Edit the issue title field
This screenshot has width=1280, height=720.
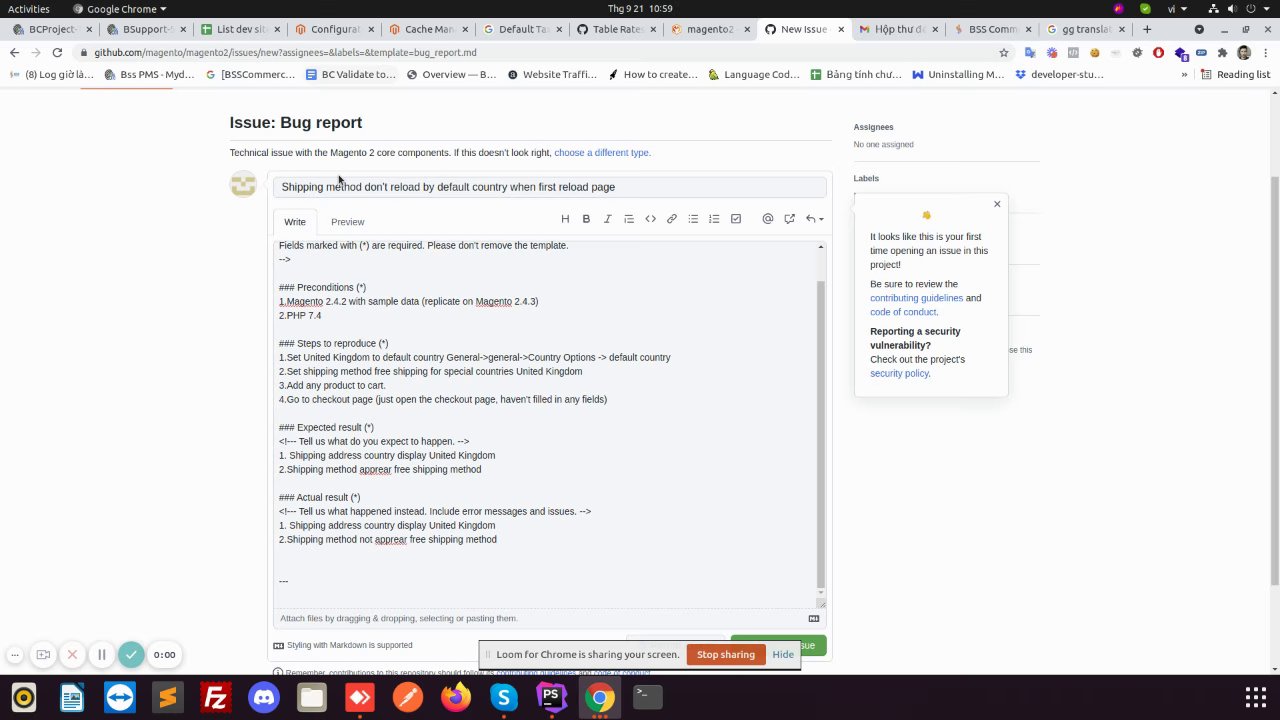549,187
